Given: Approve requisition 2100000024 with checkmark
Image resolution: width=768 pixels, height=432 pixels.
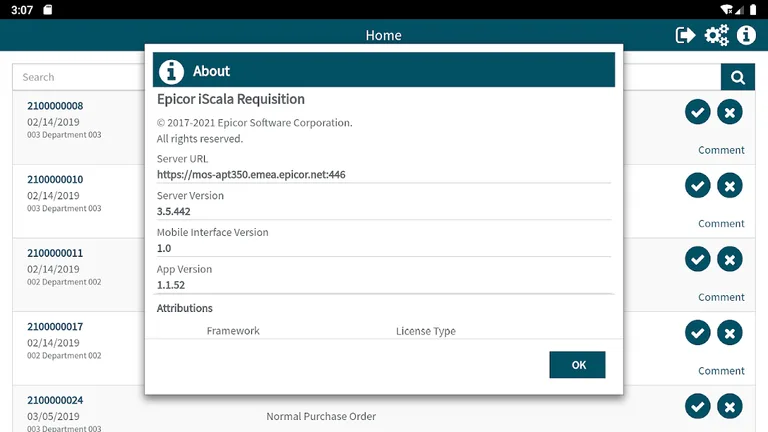Looking at the screenshot, I should point(698,405).
